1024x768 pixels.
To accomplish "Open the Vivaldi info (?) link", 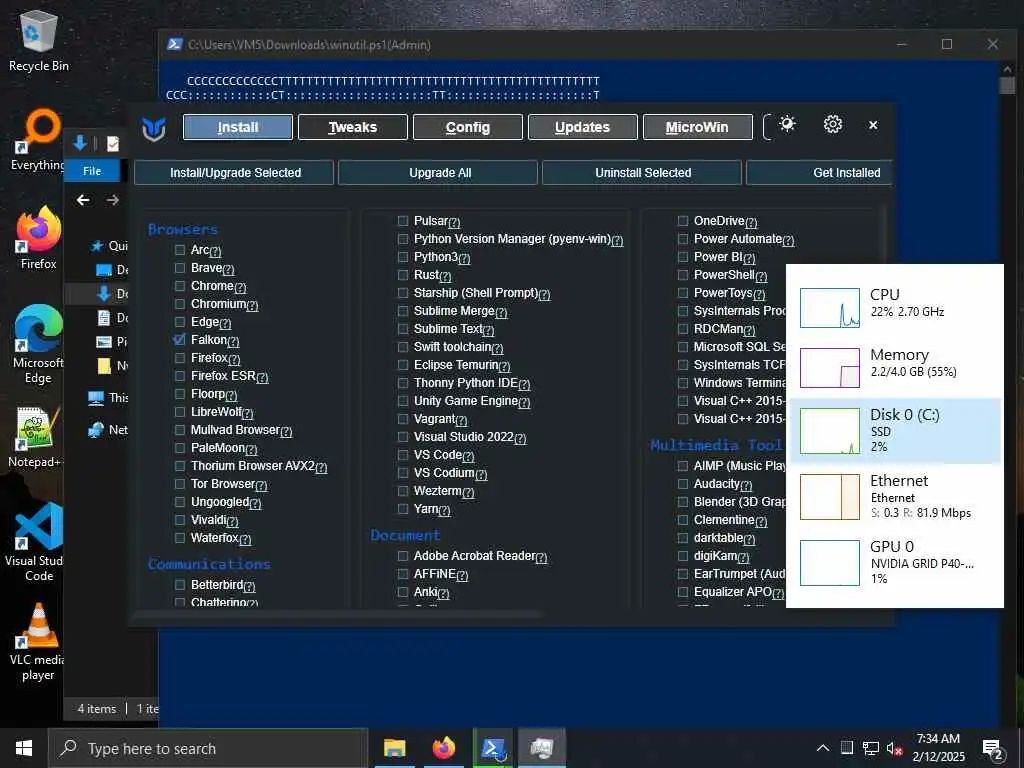I will tap(232, 521).
